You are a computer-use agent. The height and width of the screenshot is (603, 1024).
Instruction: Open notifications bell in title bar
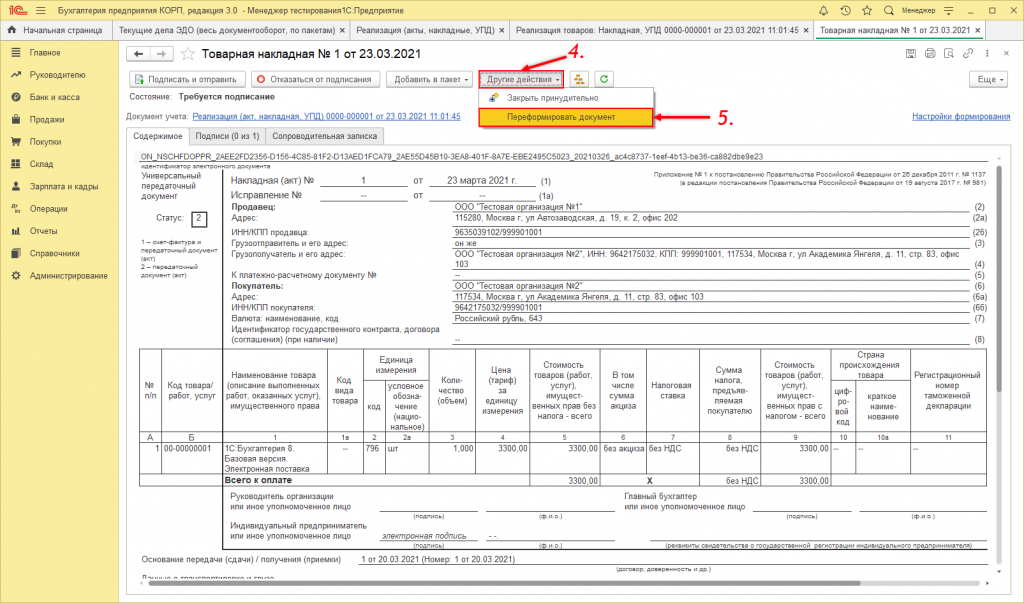tap(824, 10)
